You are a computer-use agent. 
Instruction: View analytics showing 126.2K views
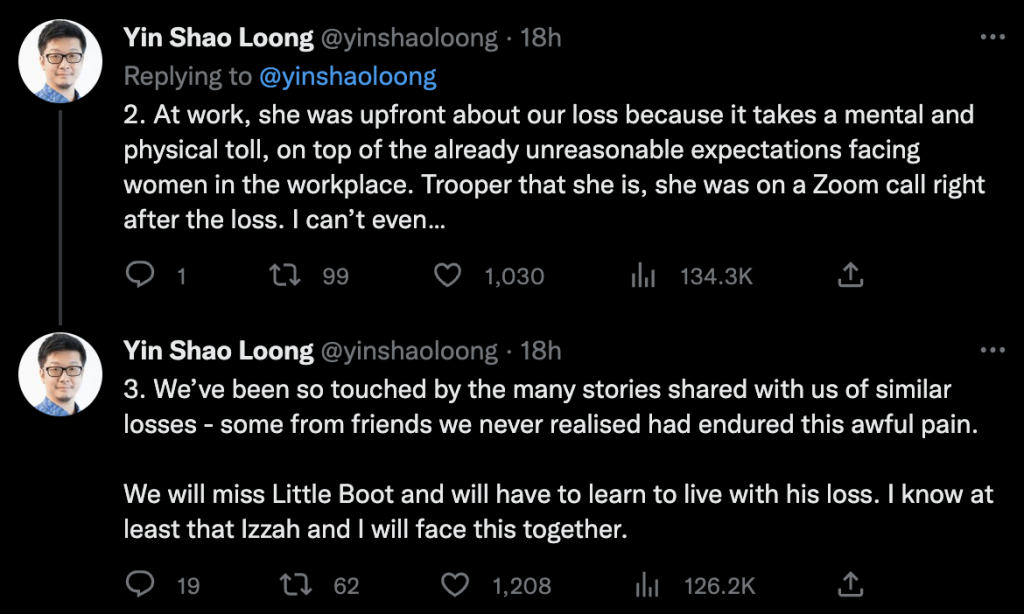tap(646, 584)
